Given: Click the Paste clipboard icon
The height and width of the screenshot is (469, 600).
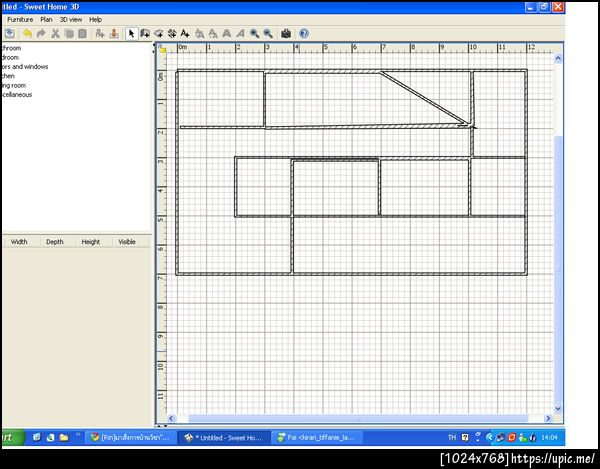Looking at the screenshot, I should (82, 34).
